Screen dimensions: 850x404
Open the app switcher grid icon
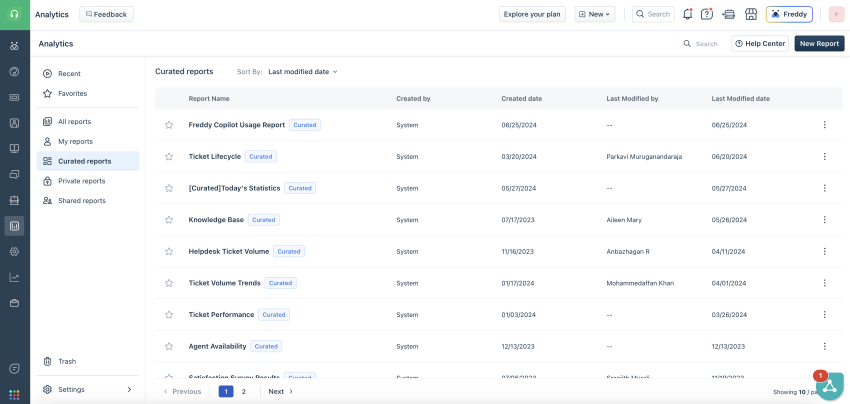15,395
